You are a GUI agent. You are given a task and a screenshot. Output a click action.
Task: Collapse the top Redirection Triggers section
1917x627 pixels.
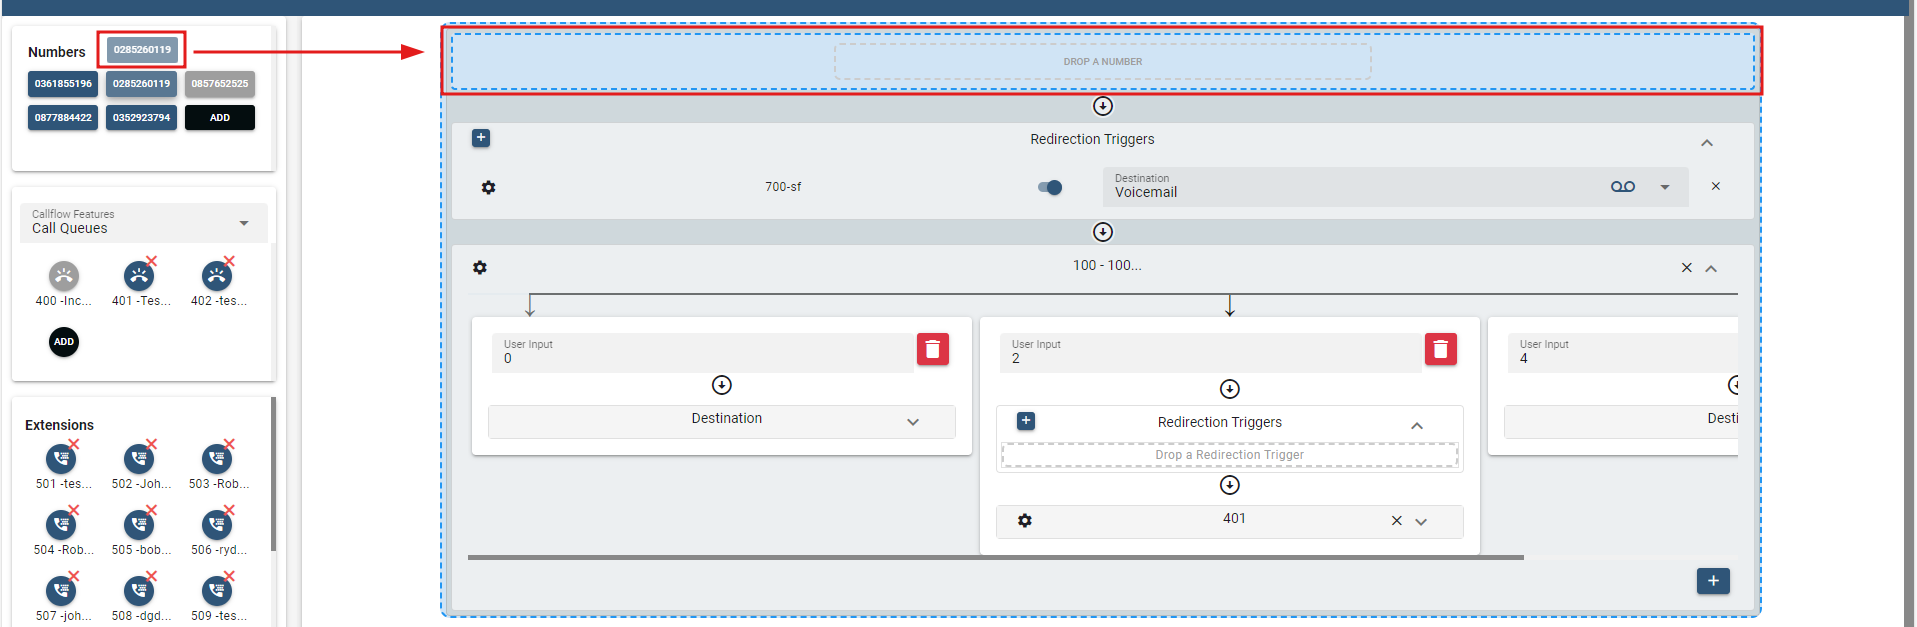point(1707,143)
